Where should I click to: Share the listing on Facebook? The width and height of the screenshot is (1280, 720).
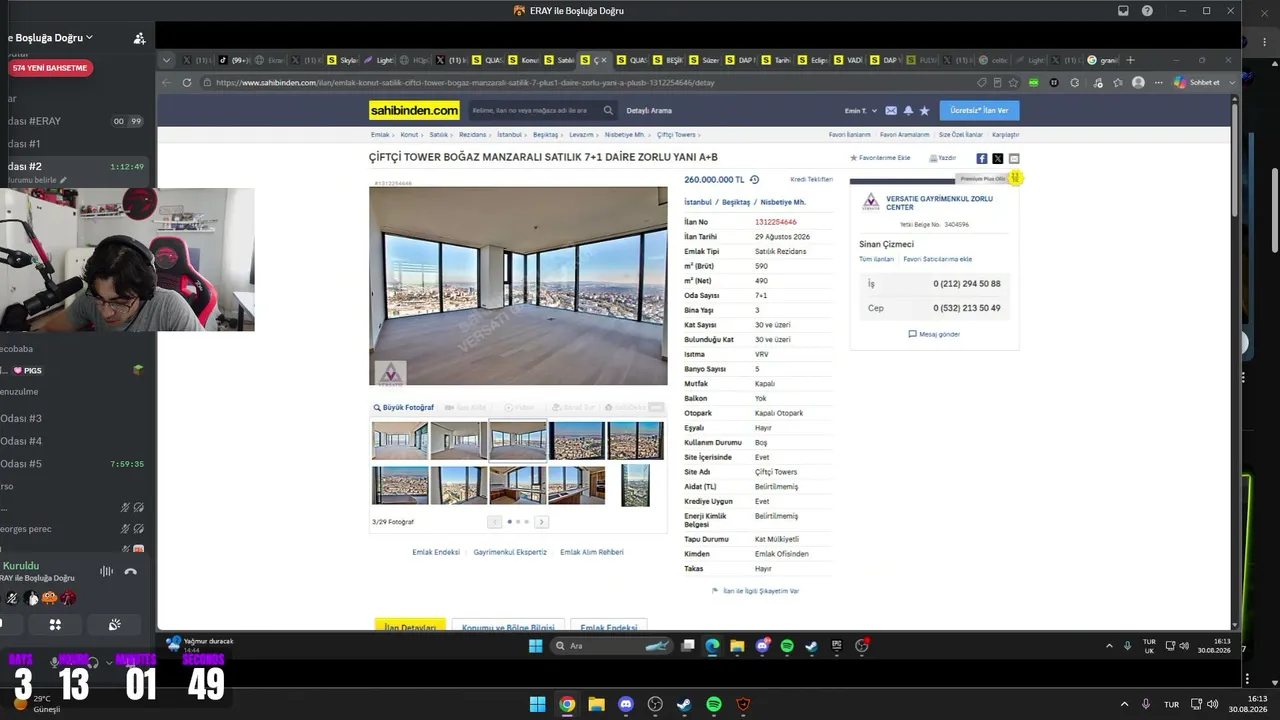click(x=982, y=158)
